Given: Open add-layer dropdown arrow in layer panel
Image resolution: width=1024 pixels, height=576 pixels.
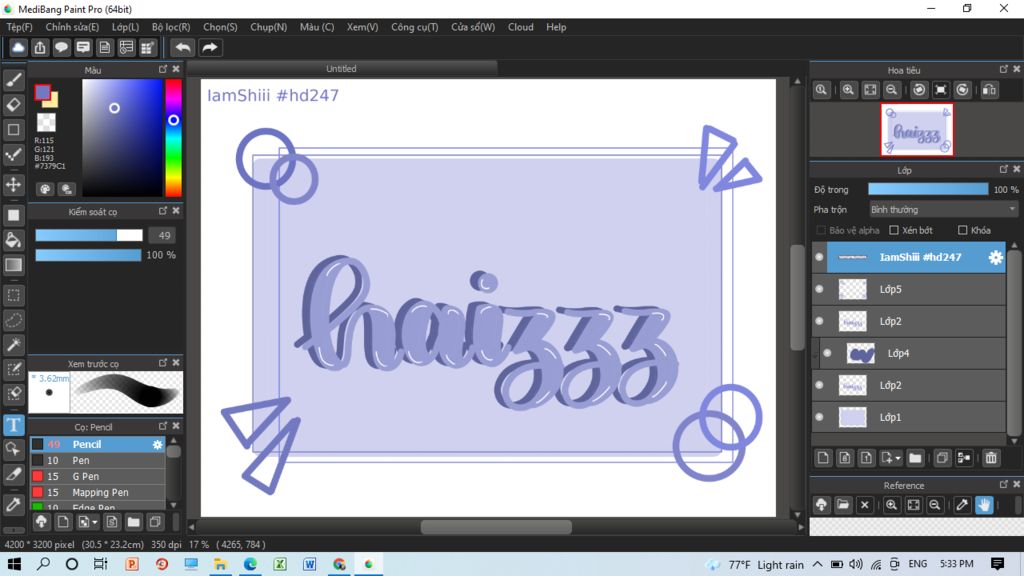Looking at the screenshot, I should pos(898,458).
